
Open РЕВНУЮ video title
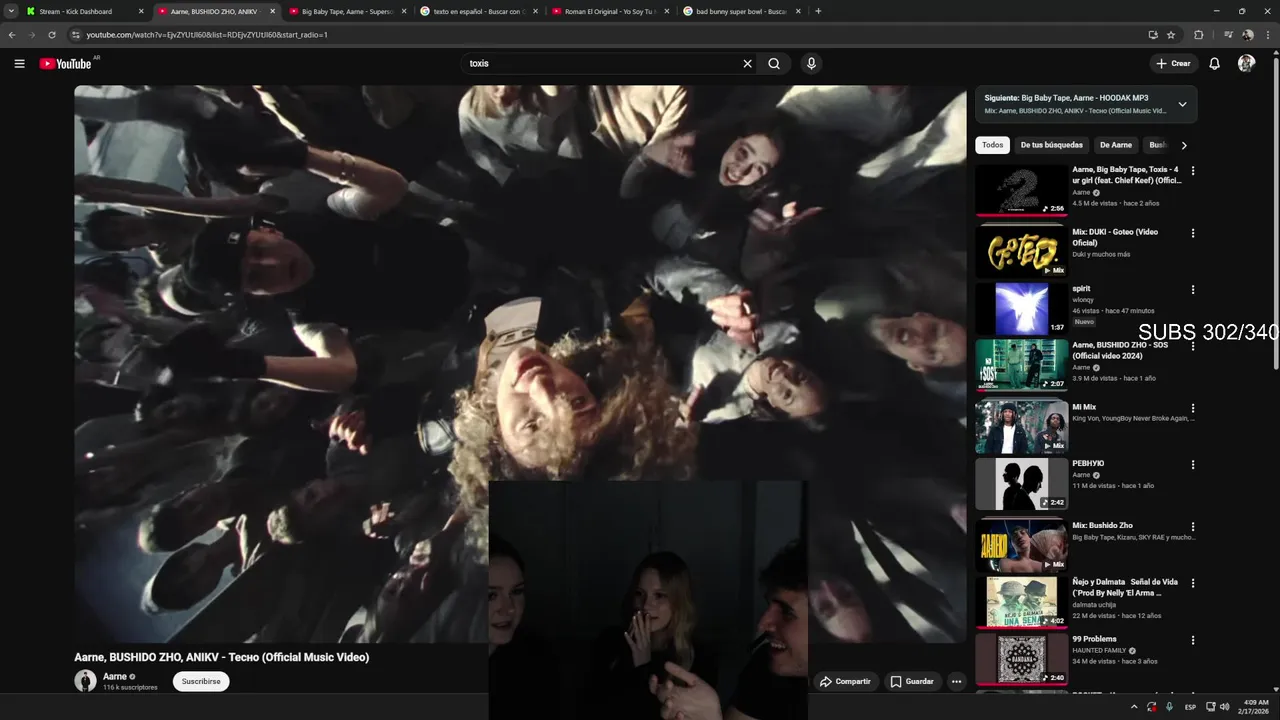tap(1088, 463)
